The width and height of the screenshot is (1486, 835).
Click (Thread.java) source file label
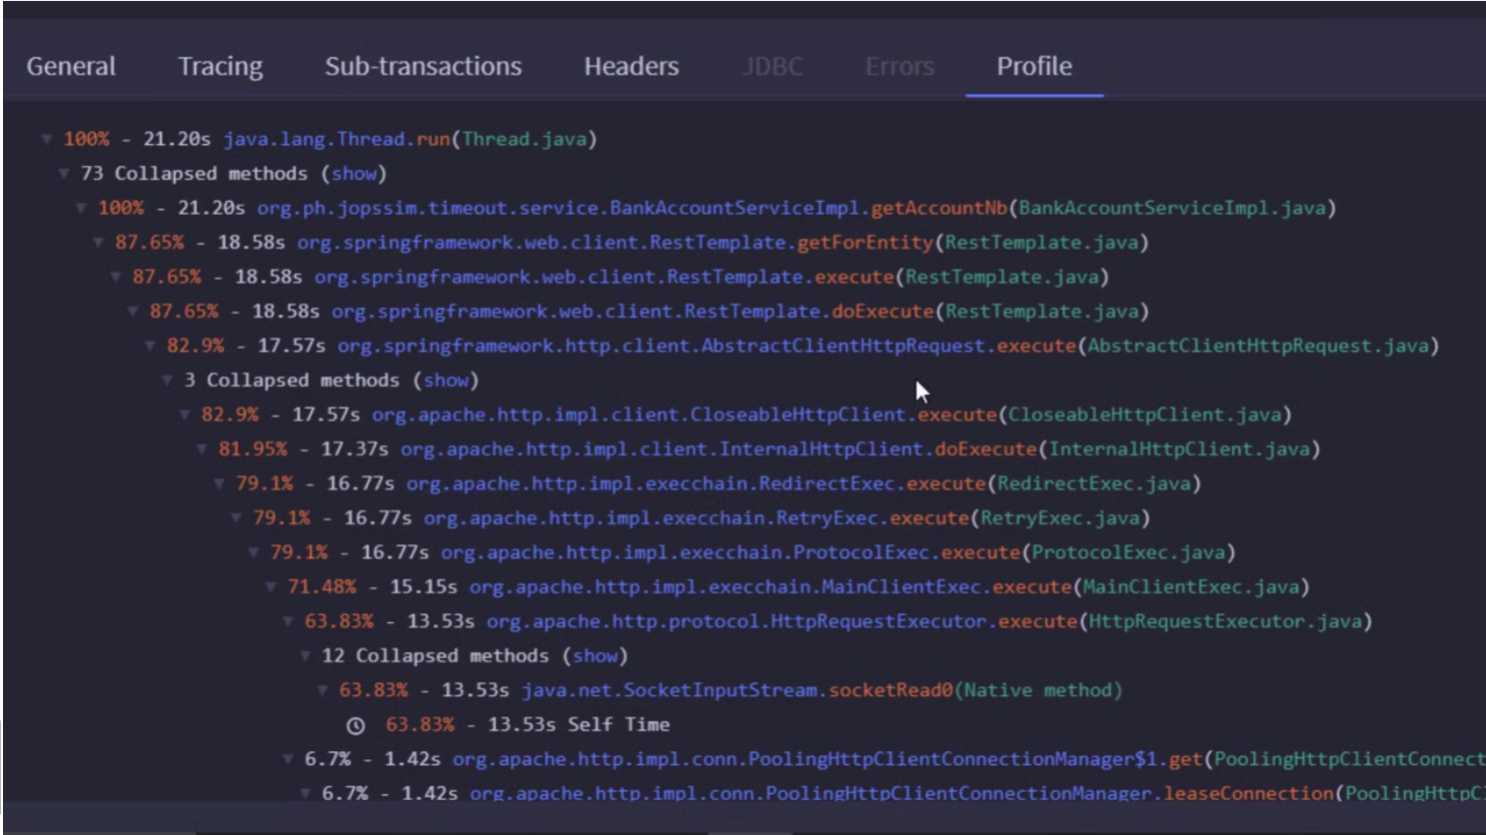(524, 139)
